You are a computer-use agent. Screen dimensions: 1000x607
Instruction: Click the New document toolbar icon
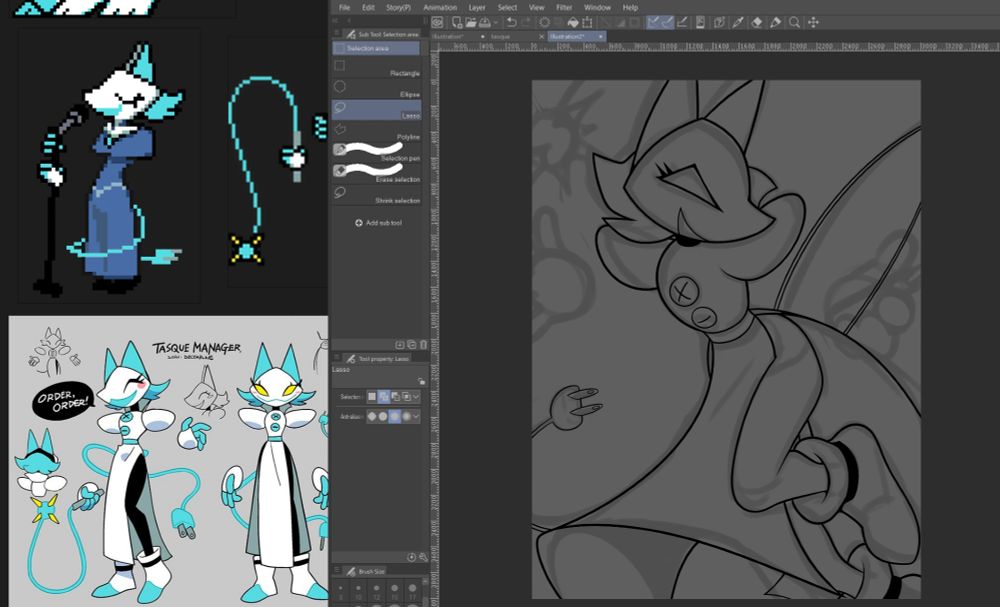pyautogui.click(x=457, y=22)
